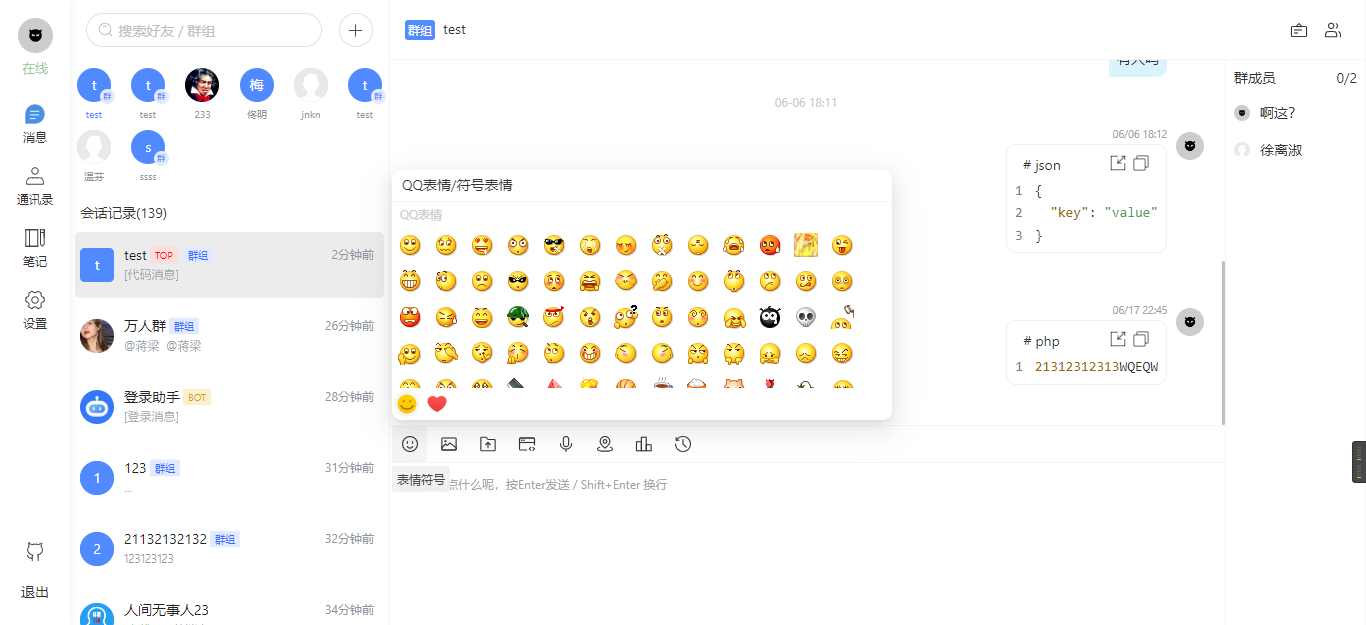Screen dimensions: 1366x625
Task: Click the image upload icon
Action: tap(449, 444)
